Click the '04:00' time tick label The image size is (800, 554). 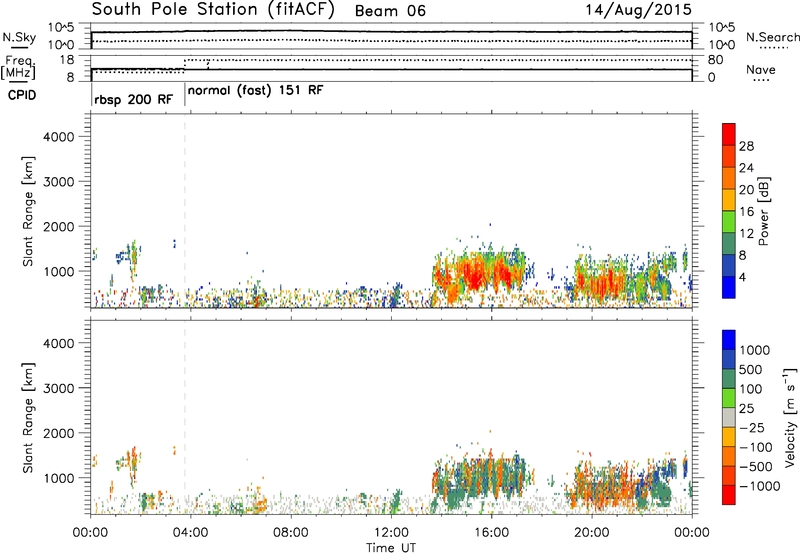click(190, 533)
